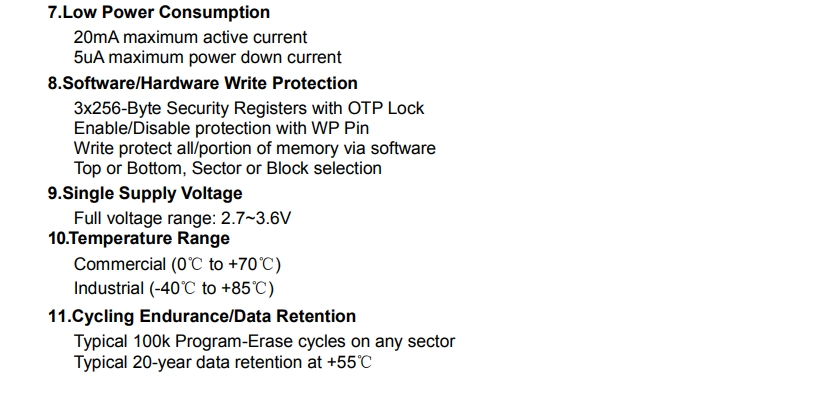Click the Cycling Endurance/Data Retention heading
Viewport: 822px width, 397px height.
click(202, 316)
